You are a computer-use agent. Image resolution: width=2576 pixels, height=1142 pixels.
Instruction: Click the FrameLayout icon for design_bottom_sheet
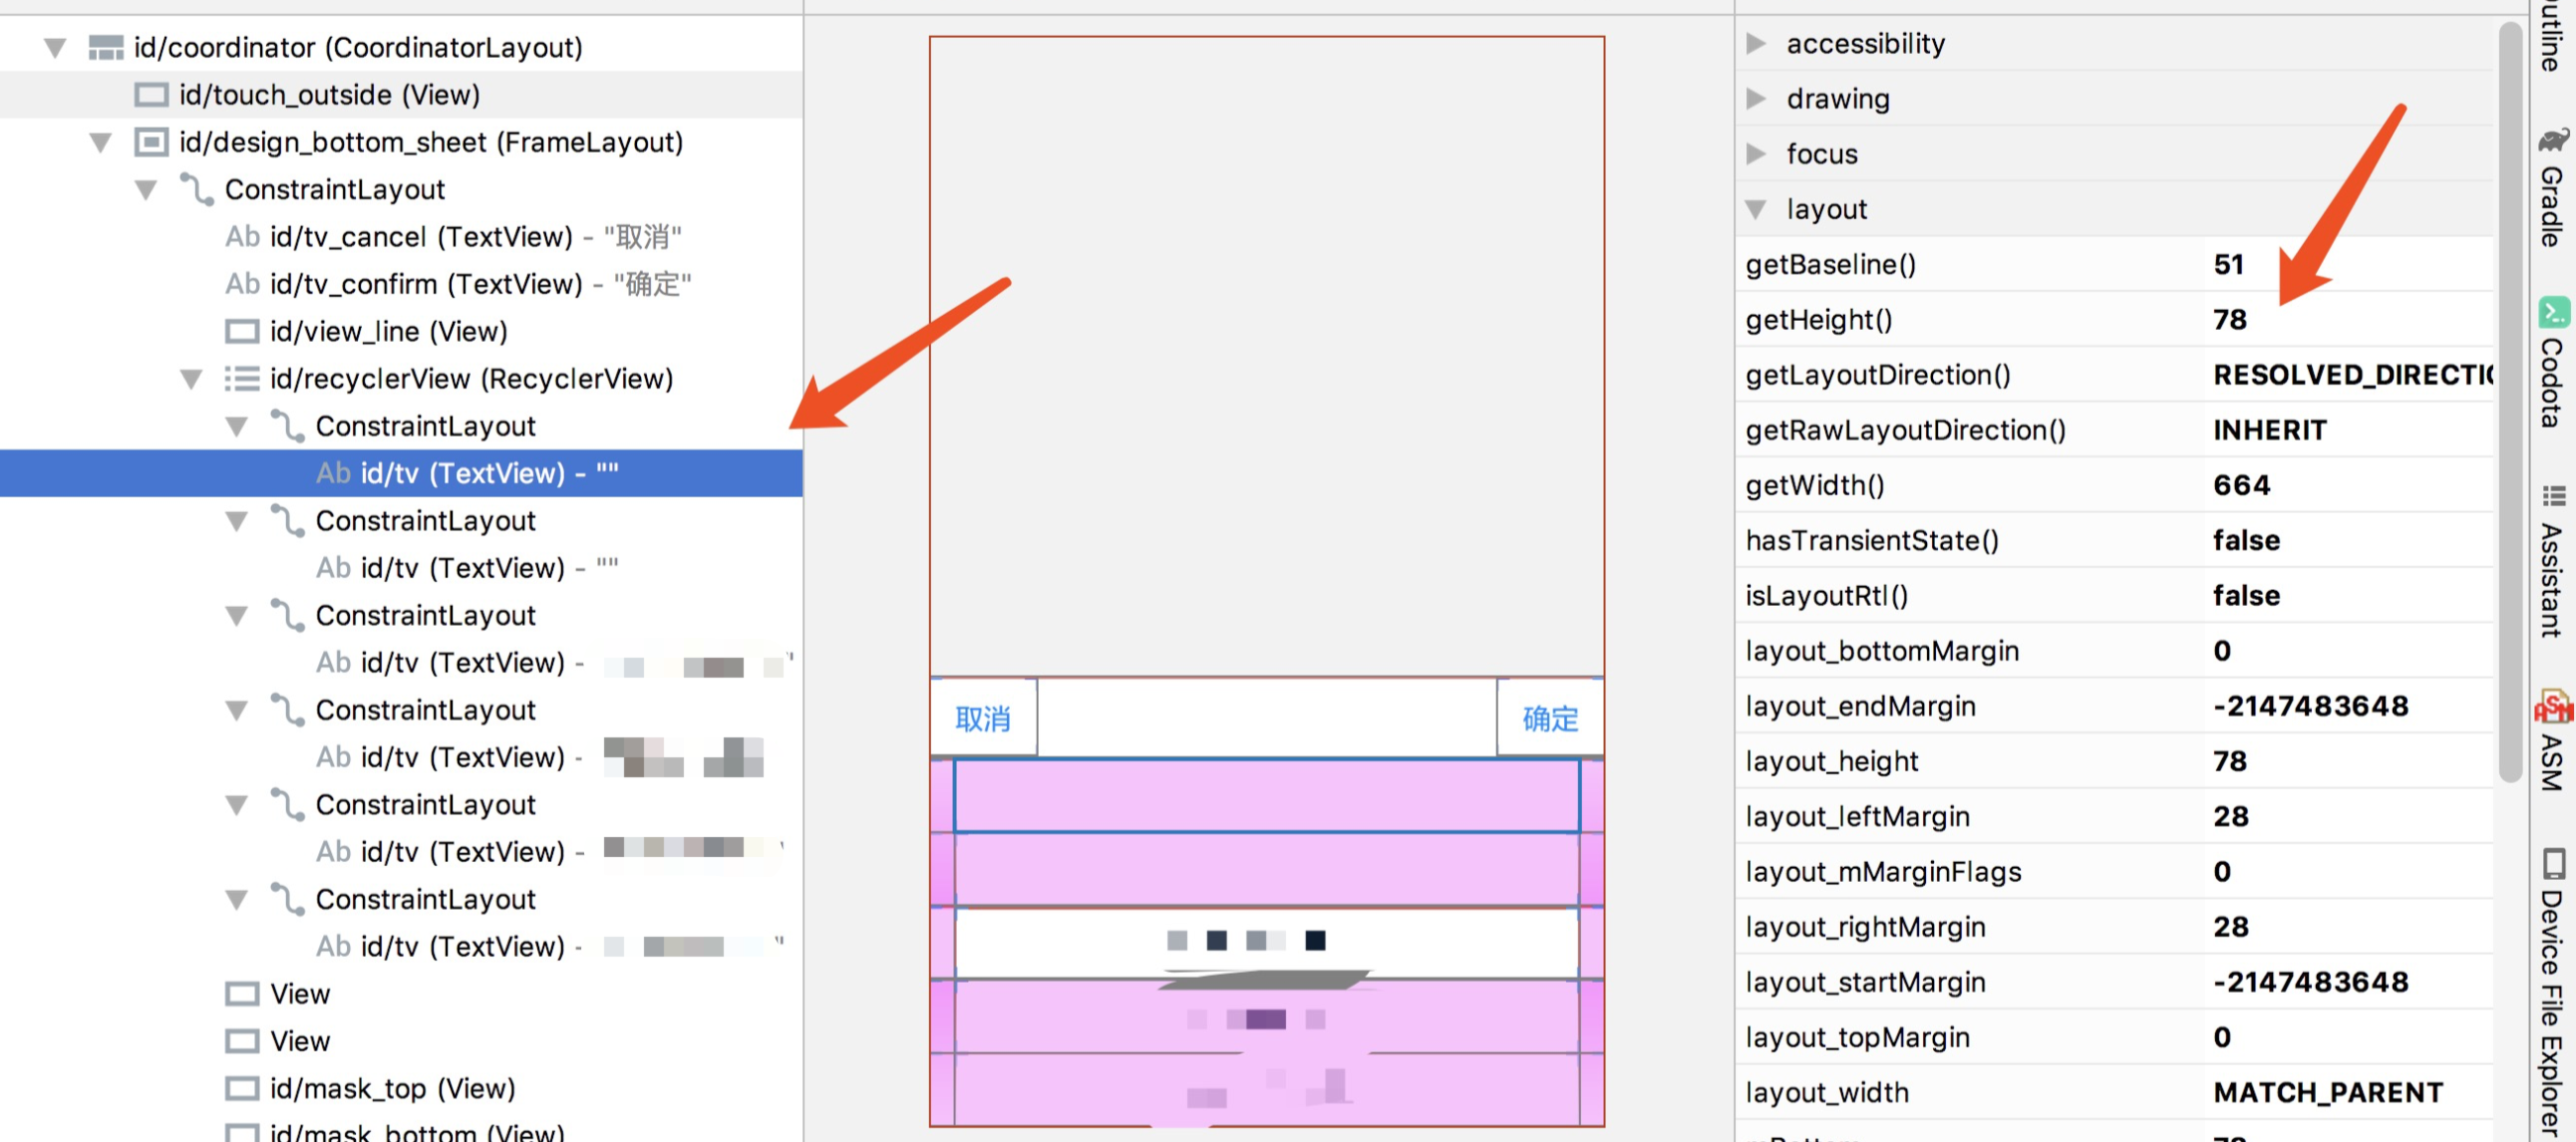click(151, 142)
